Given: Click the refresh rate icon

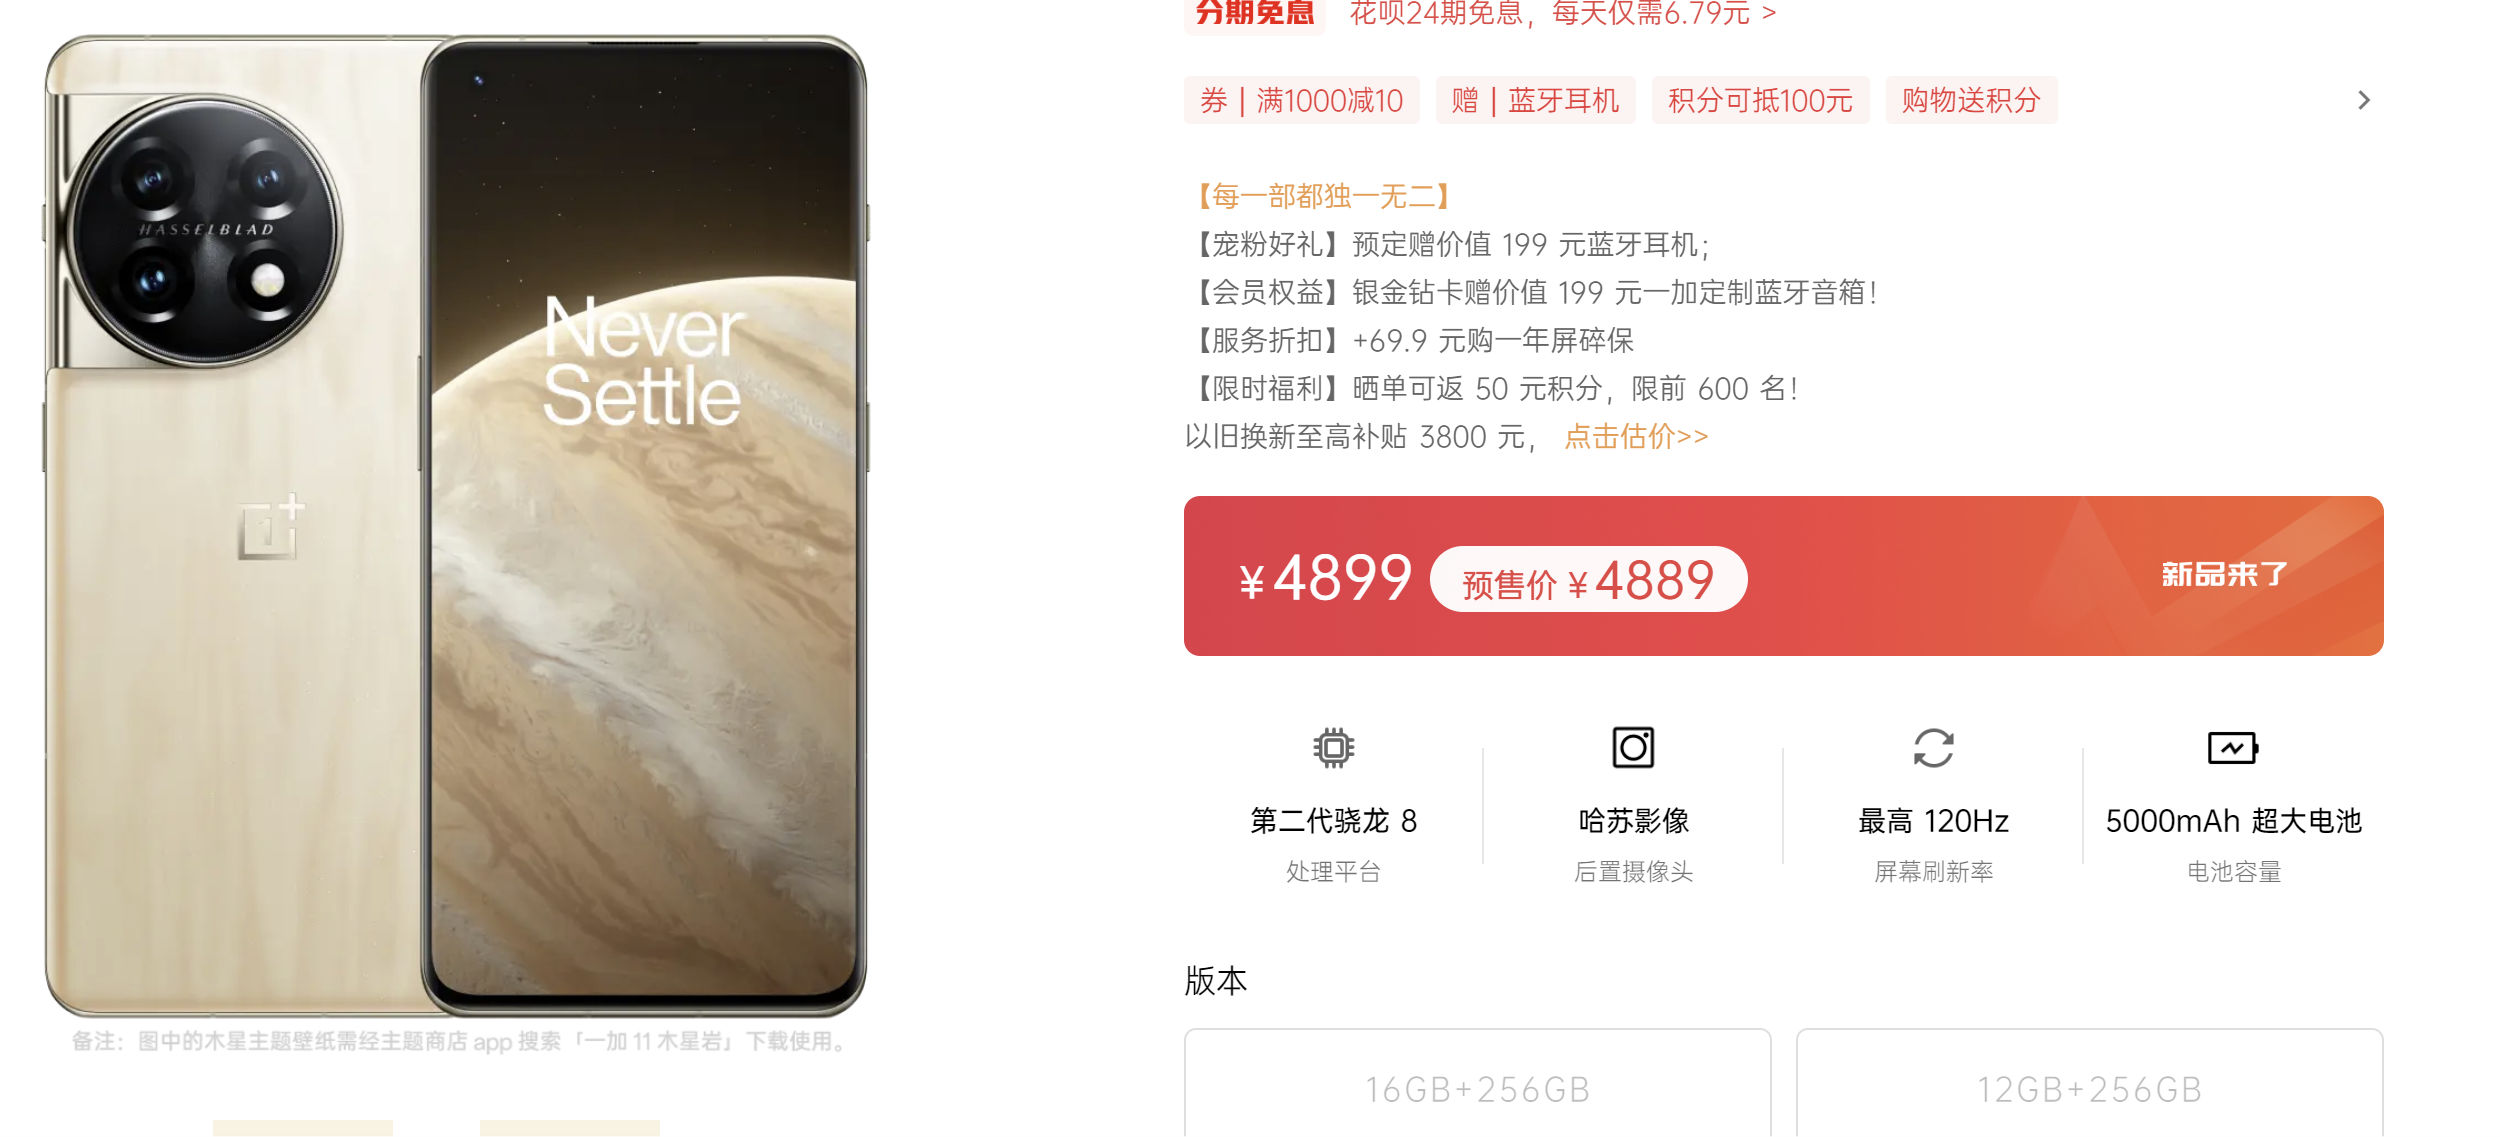Looking at the screenshot, I should (1933, 748).
